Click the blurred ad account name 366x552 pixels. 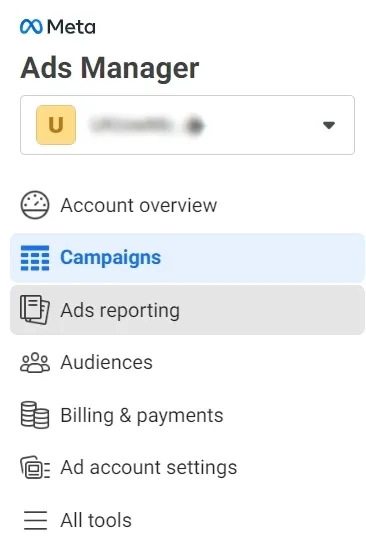point(146,125)
